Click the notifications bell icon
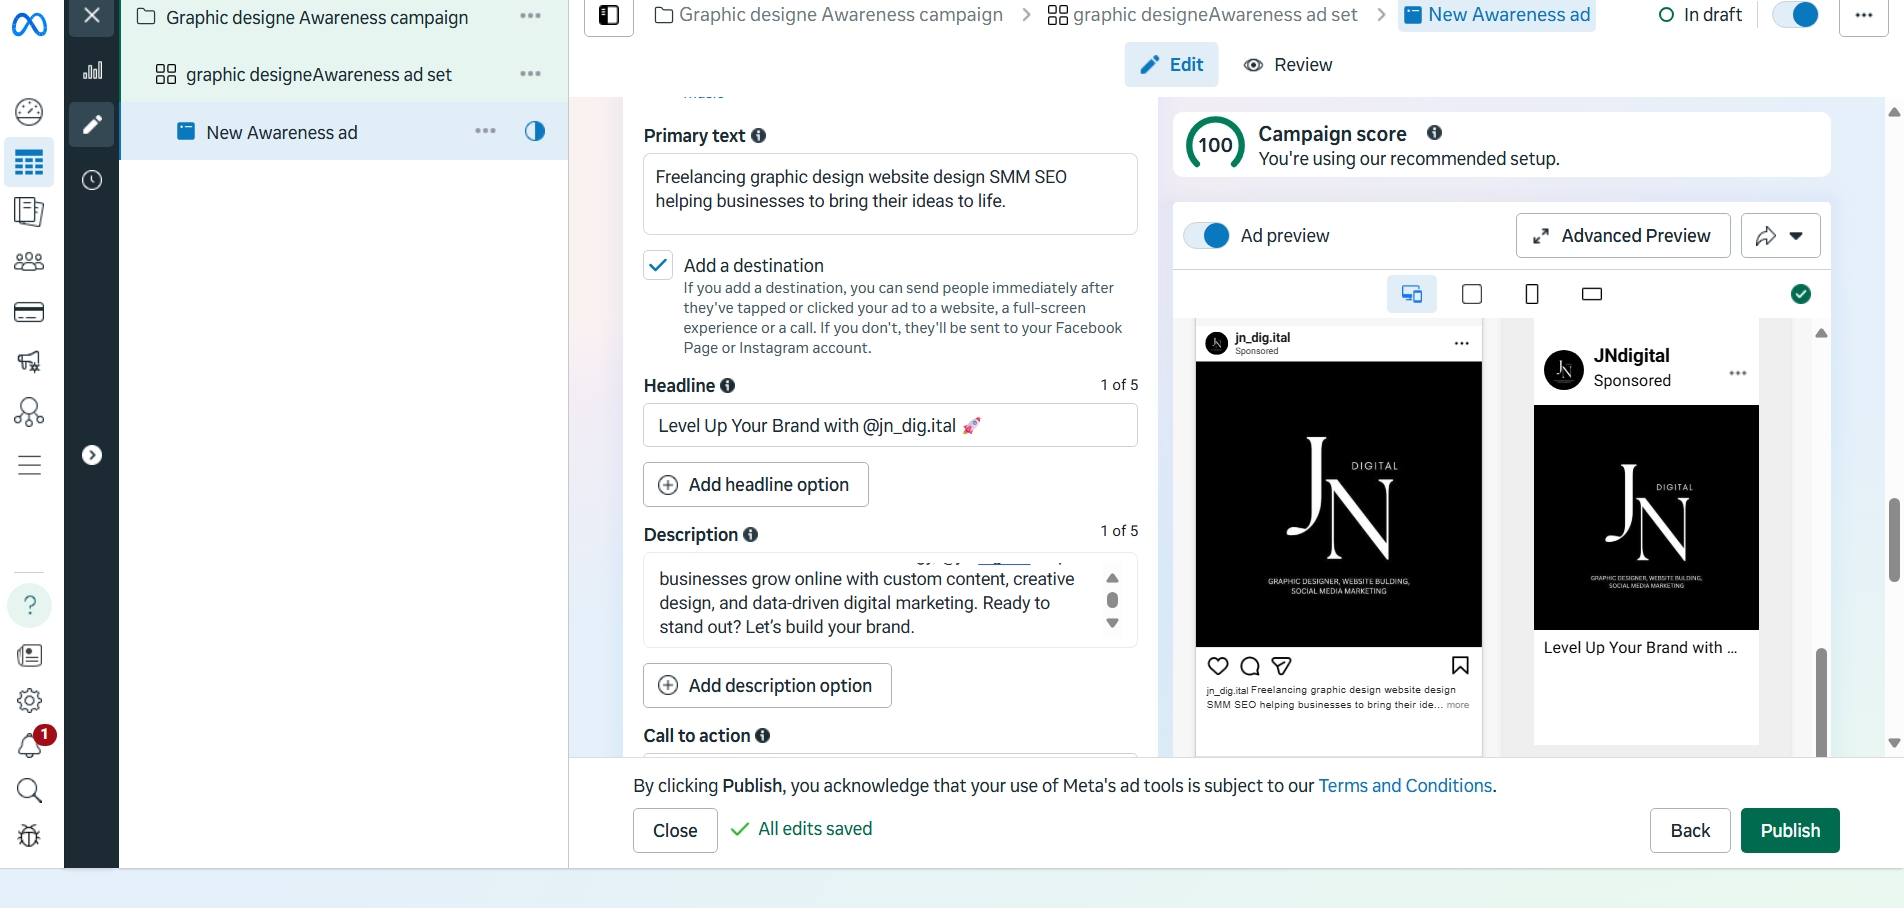 [29, 745]
